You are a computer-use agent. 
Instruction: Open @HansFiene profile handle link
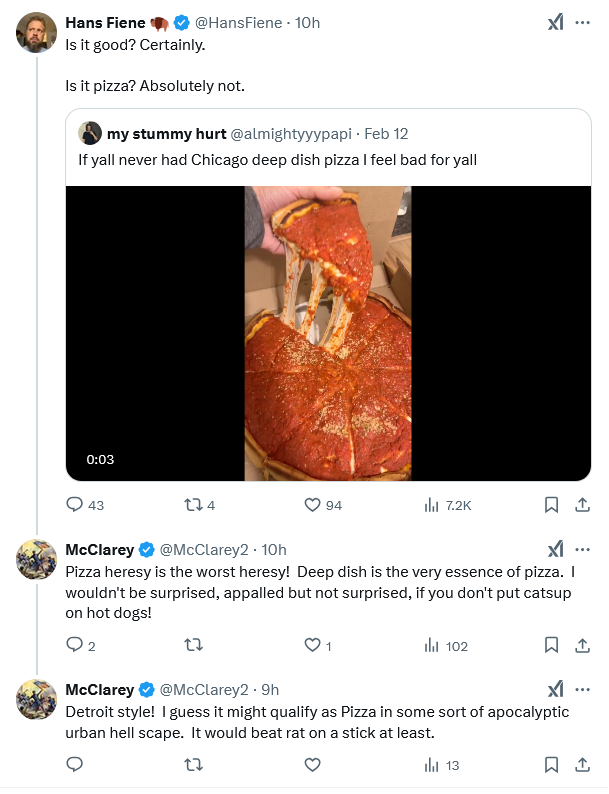tap(238, 23)
